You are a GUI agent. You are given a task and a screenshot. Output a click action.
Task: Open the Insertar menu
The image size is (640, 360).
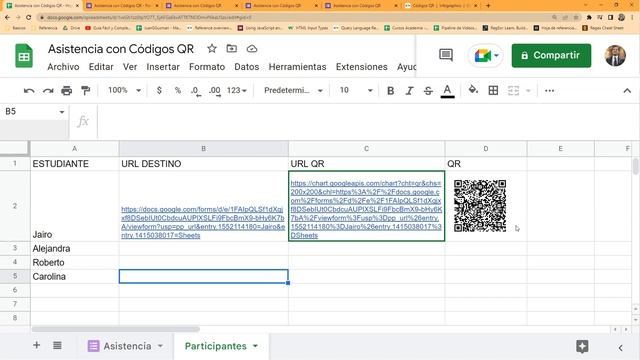(x=163, y=67)
